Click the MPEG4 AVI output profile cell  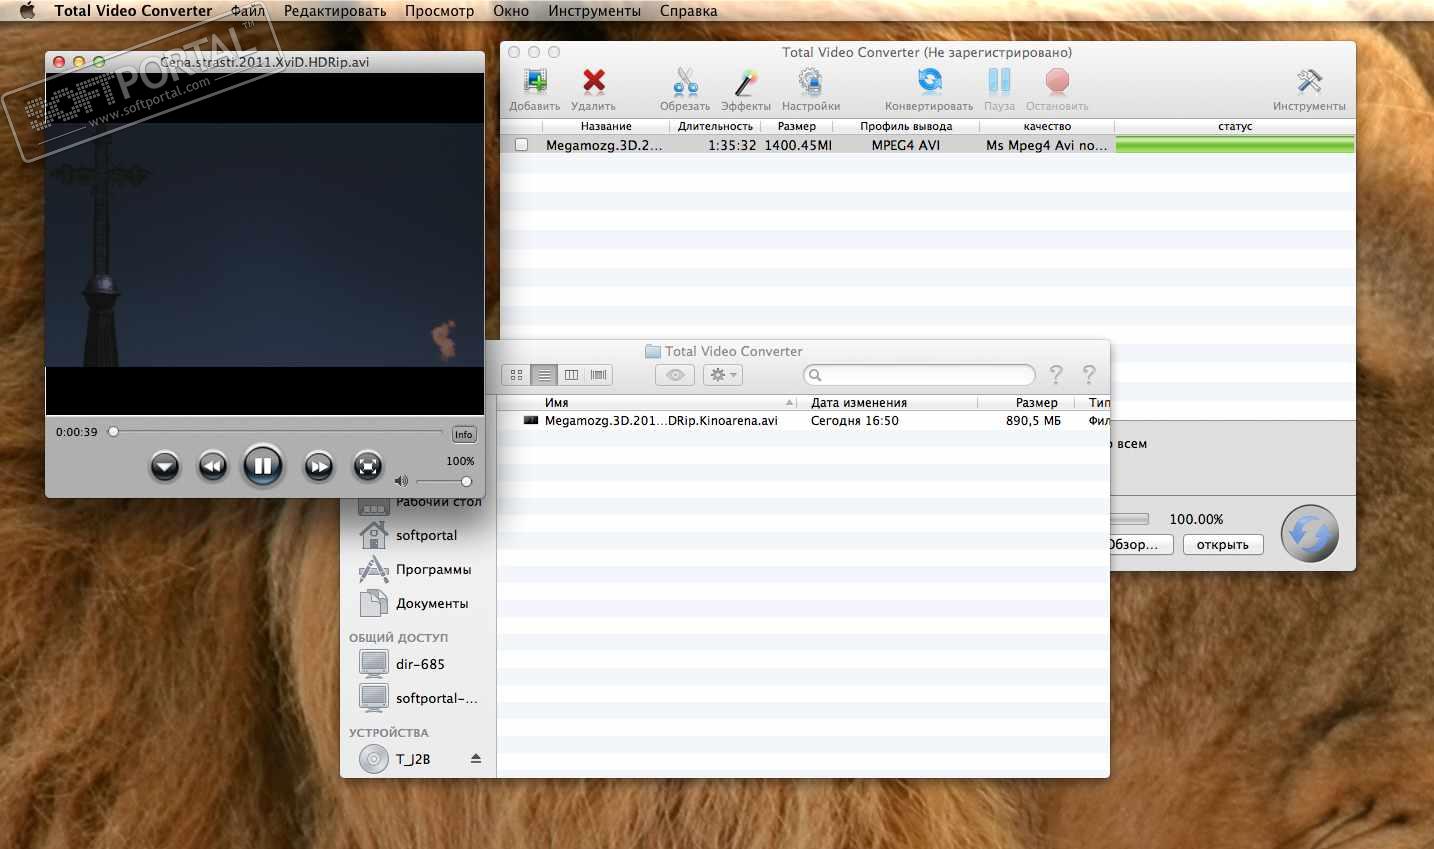[x=906, y=145]
